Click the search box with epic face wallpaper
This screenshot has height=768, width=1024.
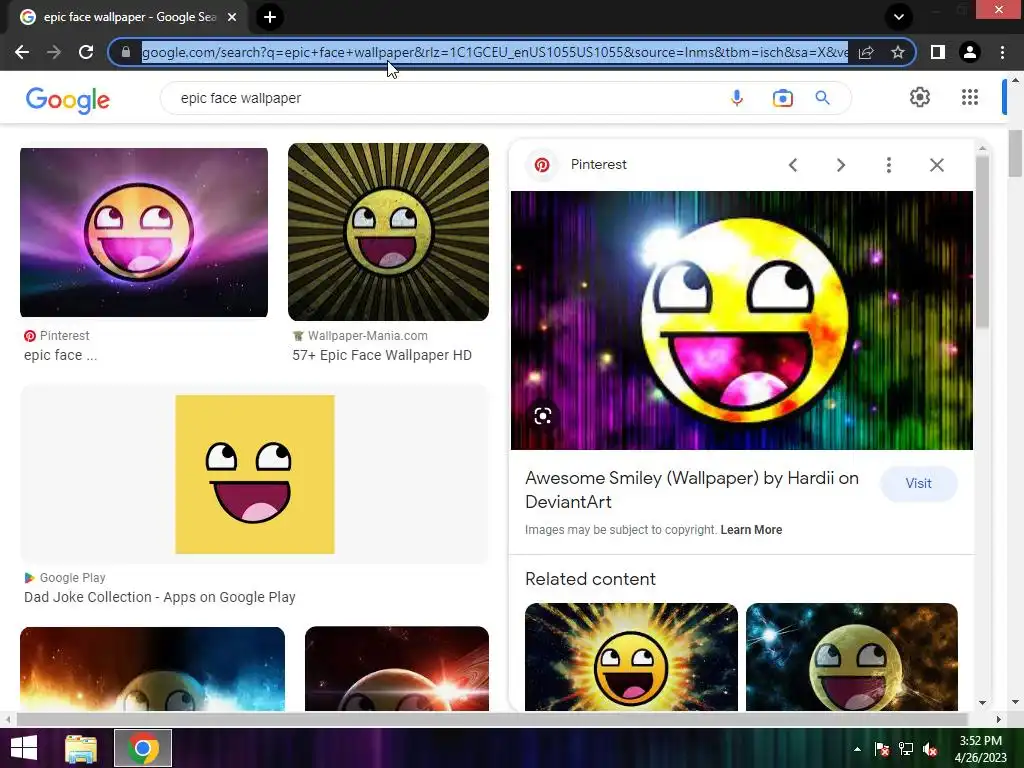[444, 98]
